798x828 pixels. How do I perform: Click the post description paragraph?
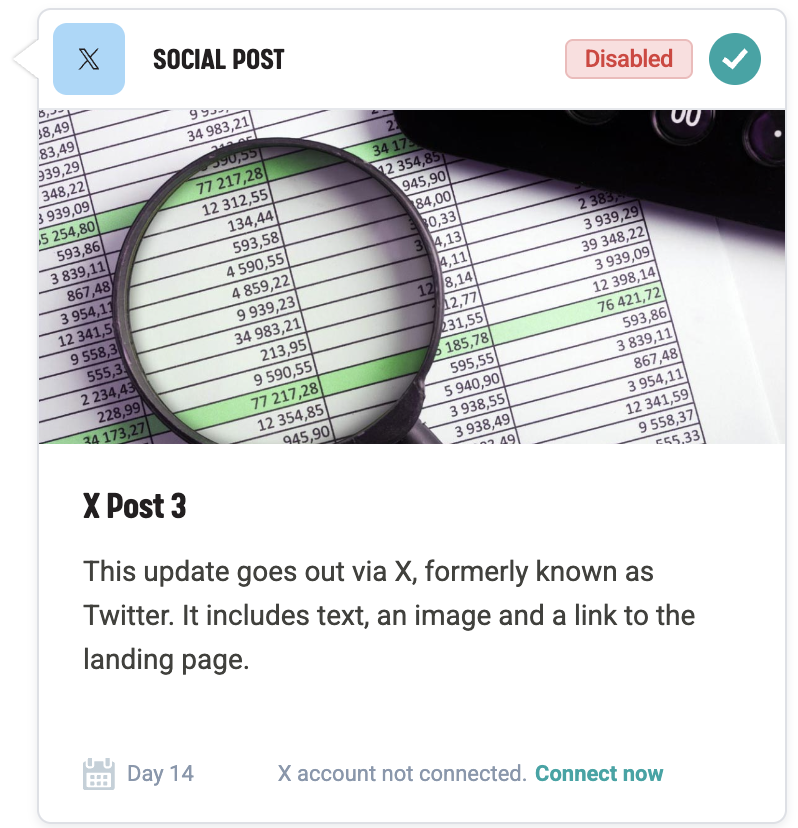390,616
